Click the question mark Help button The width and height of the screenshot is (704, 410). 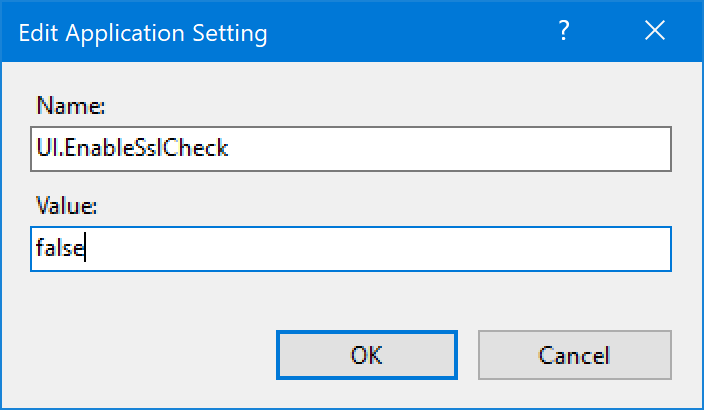pyautogui.click(x=565, y=32)
